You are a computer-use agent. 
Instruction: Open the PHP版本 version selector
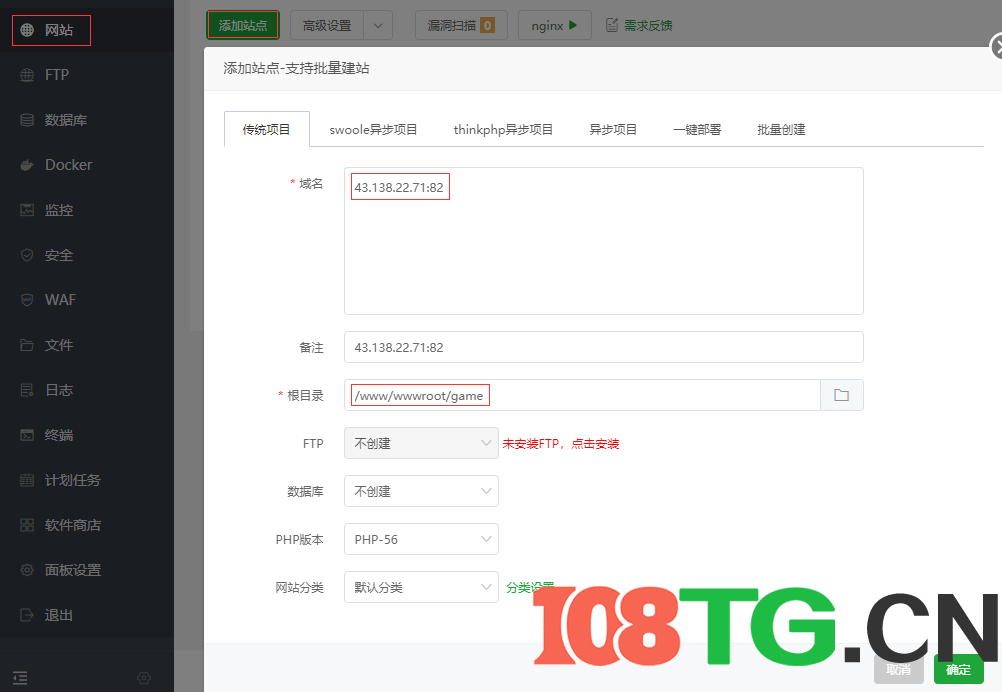click(x=421, y=539)
